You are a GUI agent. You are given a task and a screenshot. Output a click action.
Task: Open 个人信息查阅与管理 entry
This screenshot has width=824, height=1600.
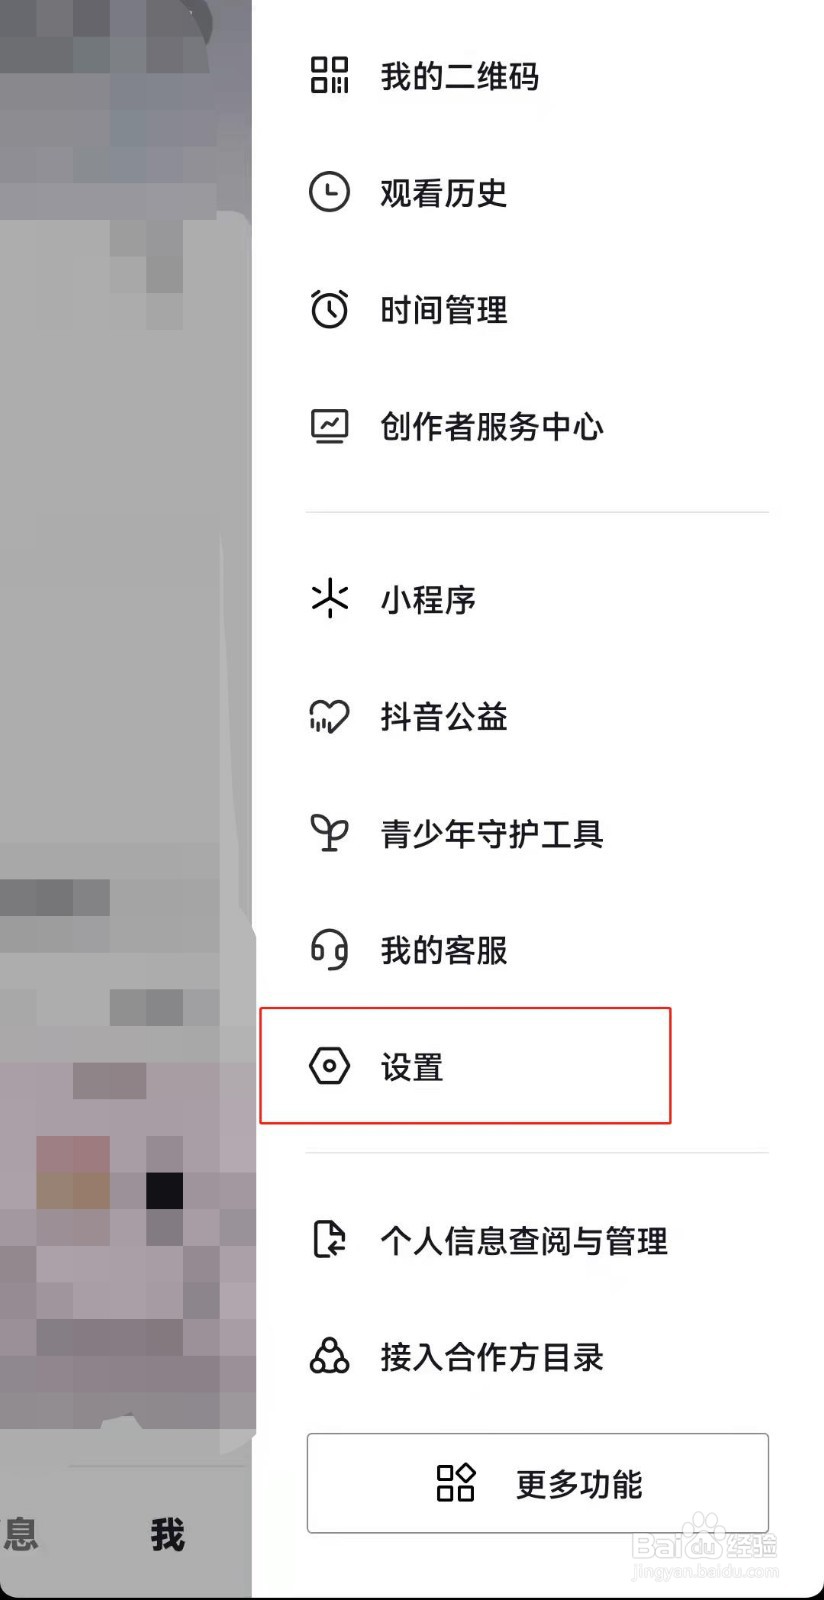(x=537, y=1240)
